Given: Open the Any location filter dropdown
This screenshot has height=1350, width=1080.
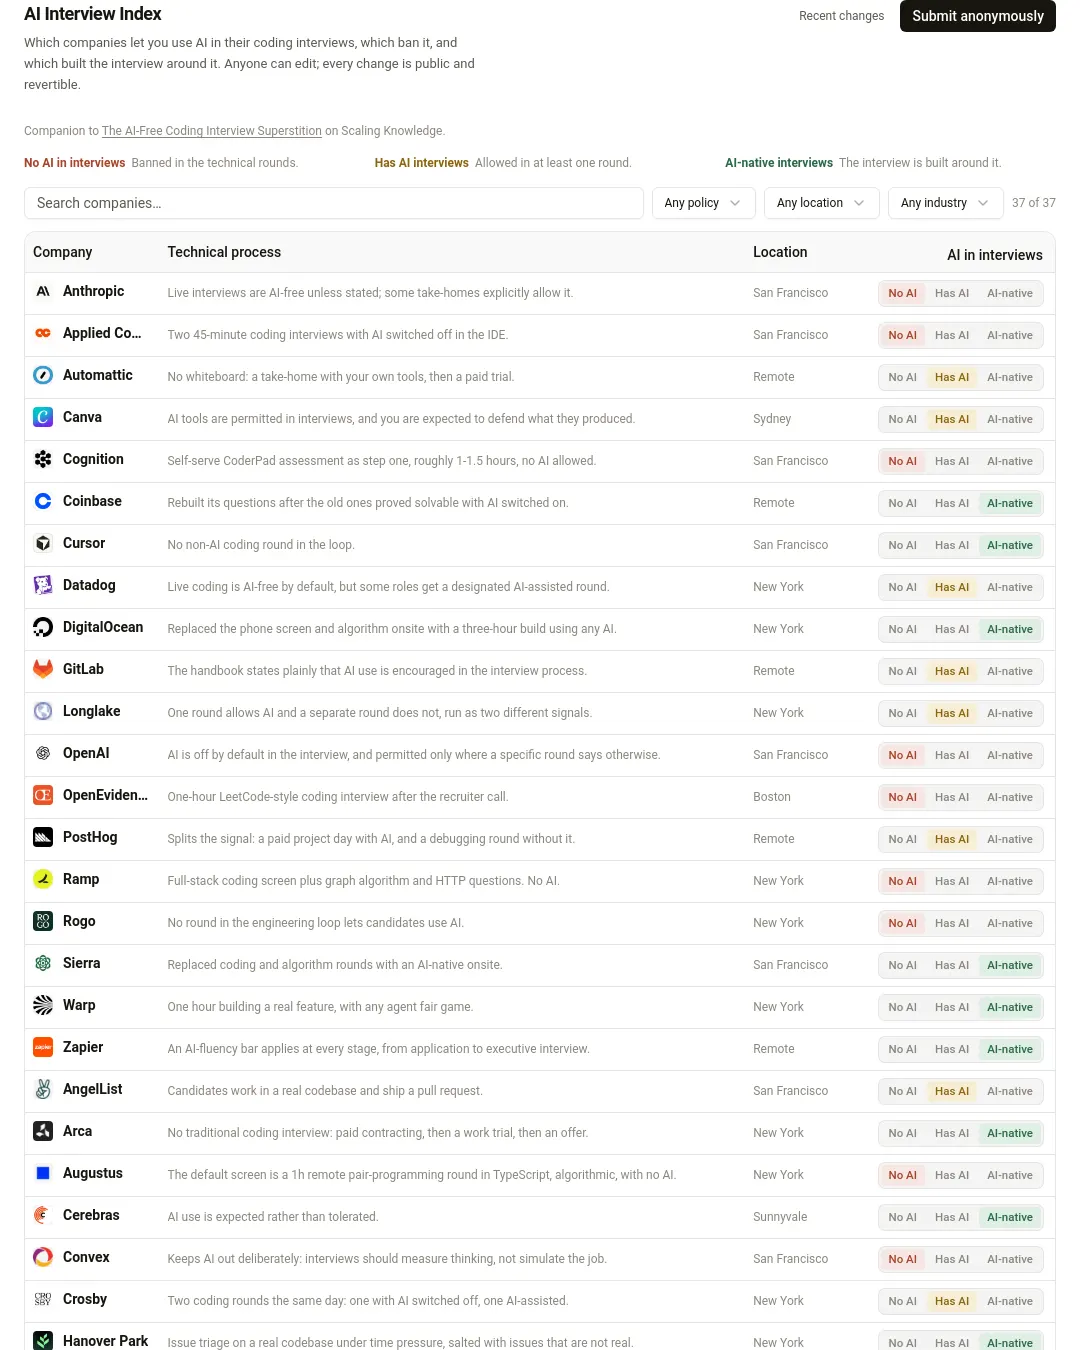Looking at the screenshot, I should [x=821, y=203].
